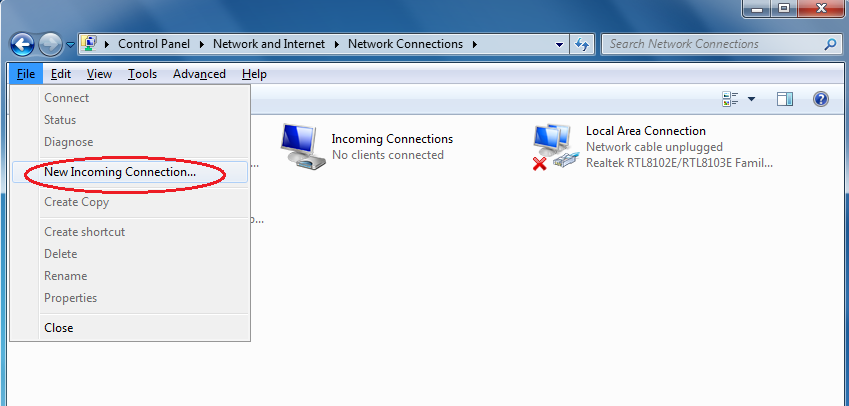849x406 pixels.
Task: Open the Edit menu
Action: coord(61,74)
